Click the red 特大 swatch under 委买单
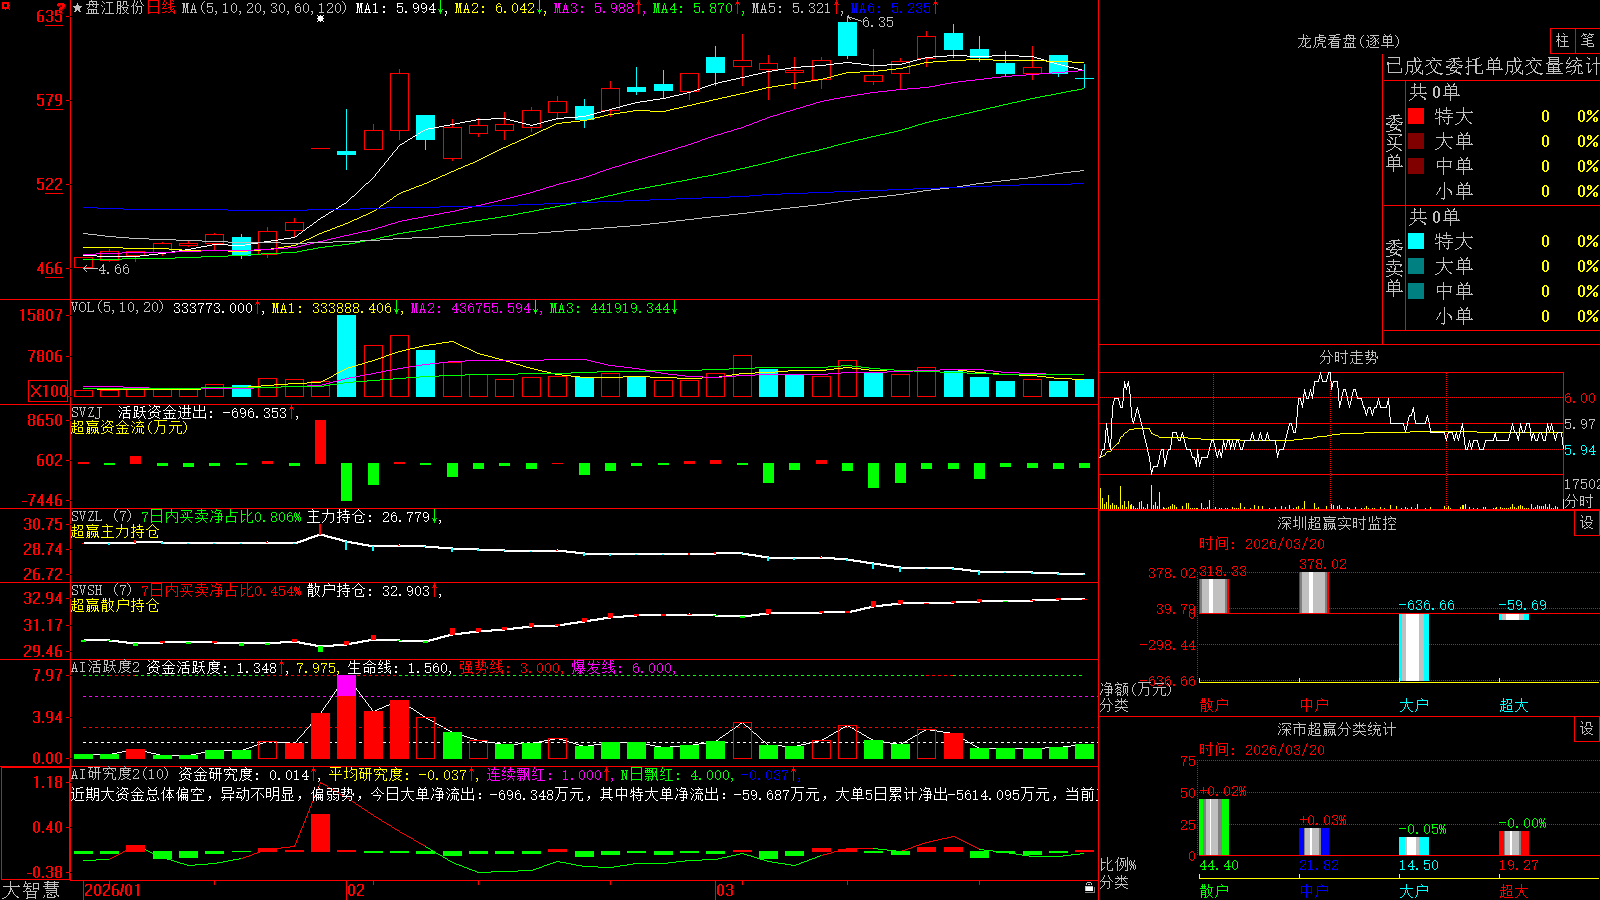 tap(1416, 116)
